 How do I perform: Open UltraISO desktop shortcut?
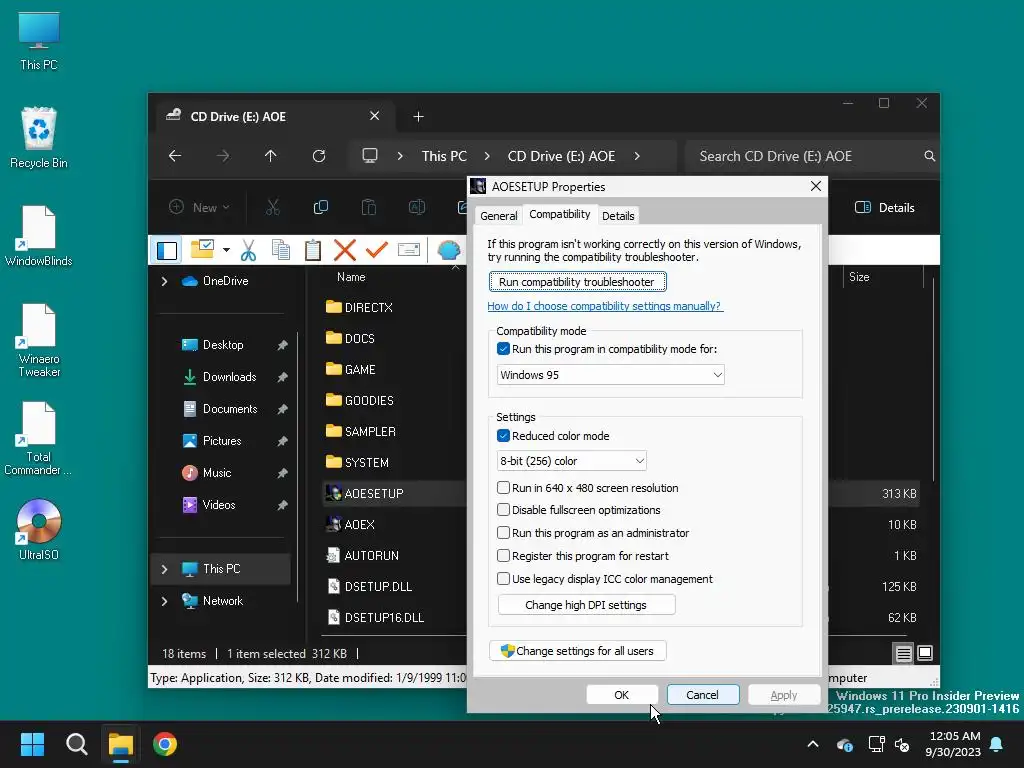pos(39,530)
